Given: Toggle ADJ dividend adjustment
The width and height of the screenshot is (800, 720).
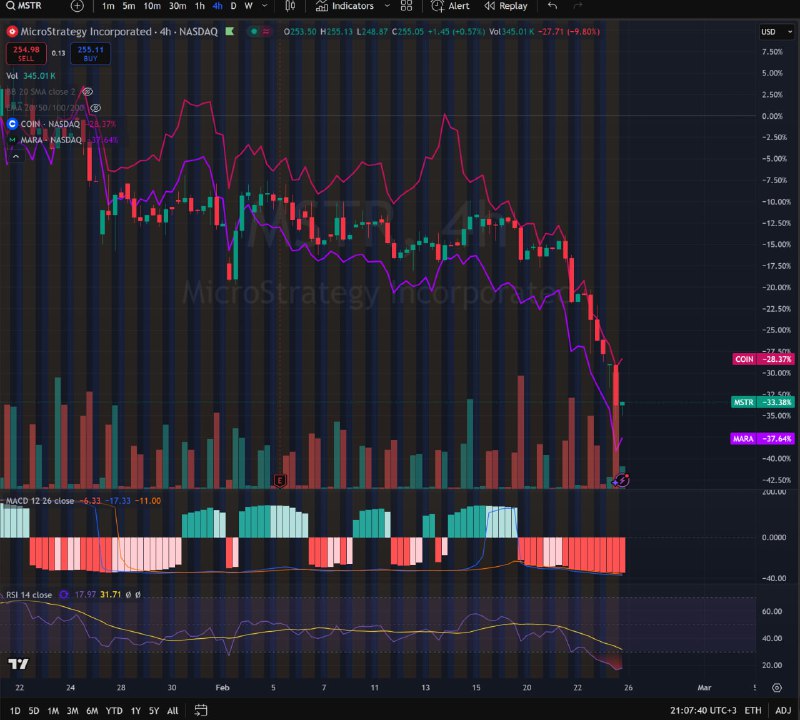Looking at the screenshot, I should 783,711.
